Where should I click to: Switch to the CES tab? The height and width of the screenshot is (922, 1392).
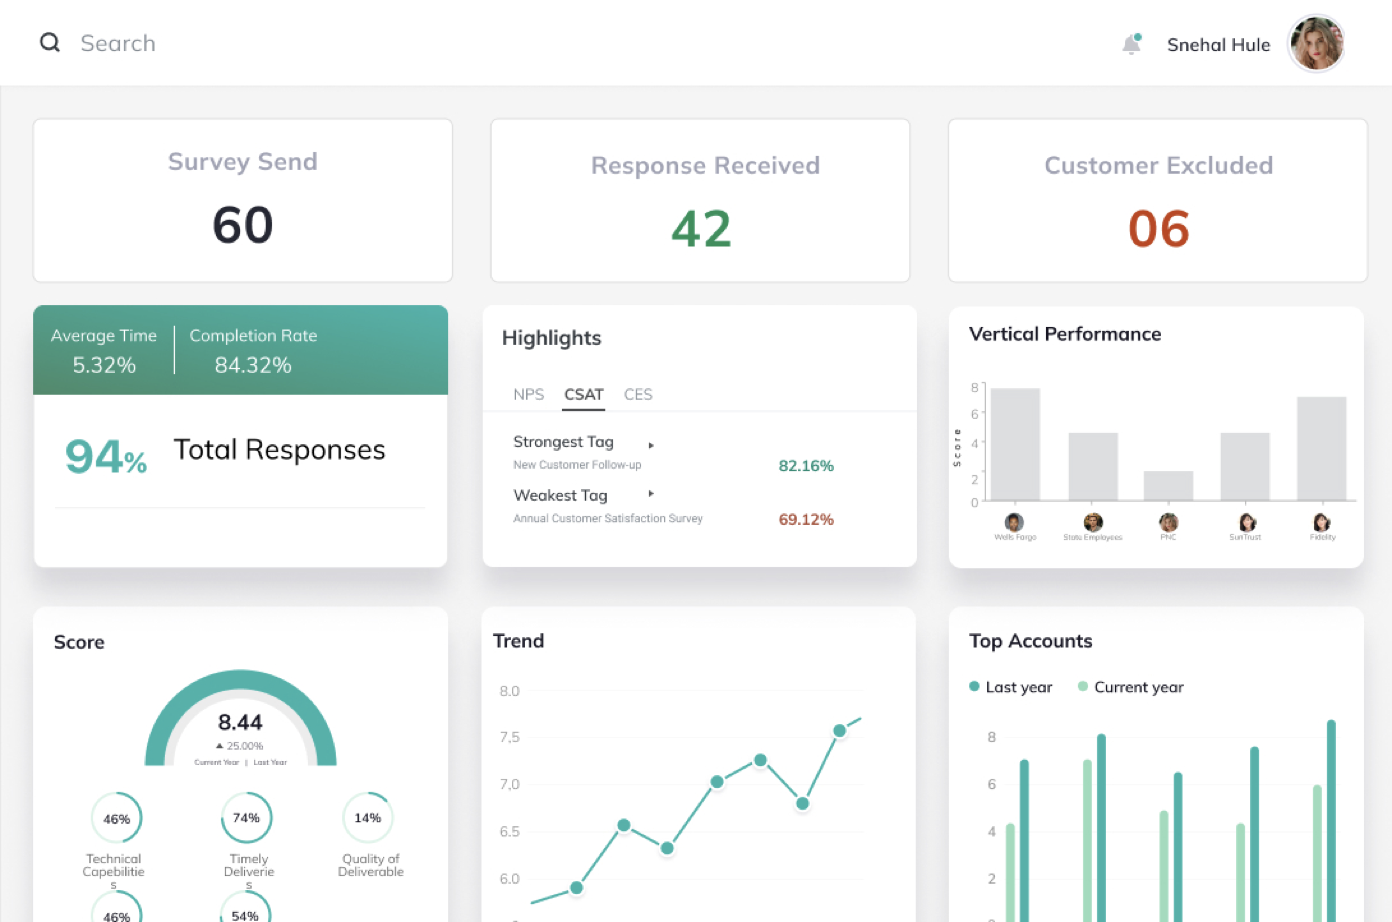638,394
